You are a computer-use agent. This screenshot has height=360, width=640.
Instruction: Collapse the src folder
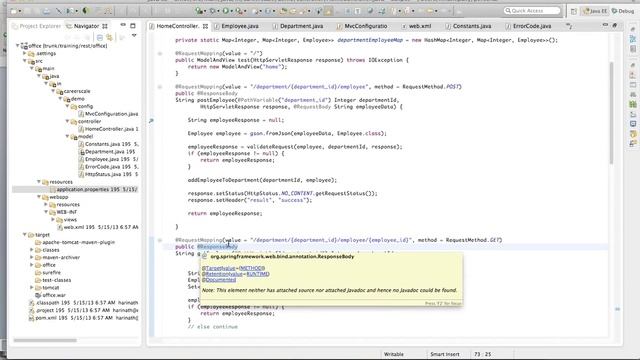(24, 61)
